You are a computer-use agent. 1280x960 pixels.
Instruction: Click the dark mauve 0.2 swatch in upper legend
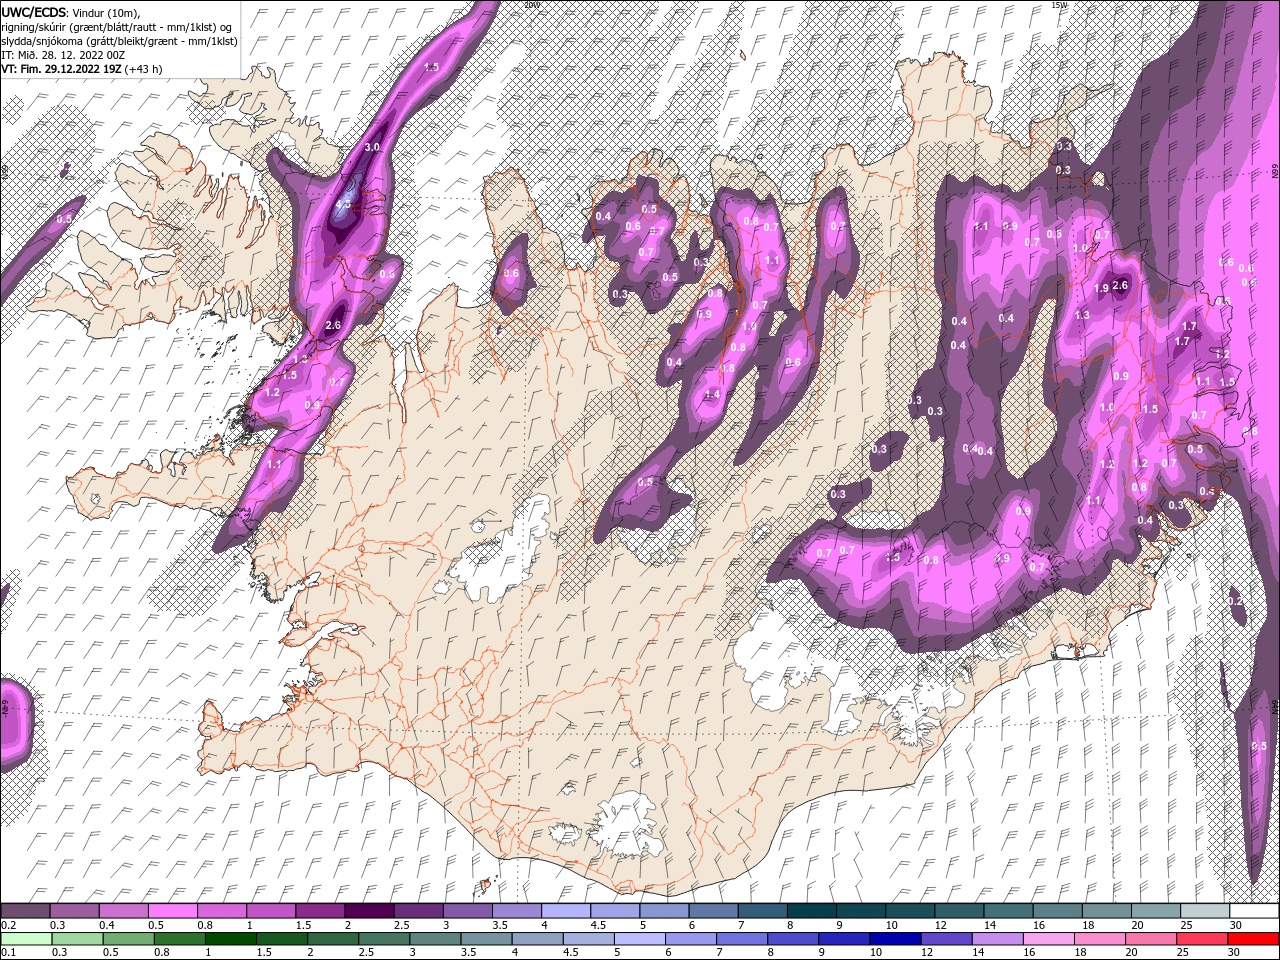click(x=26, y=912)
